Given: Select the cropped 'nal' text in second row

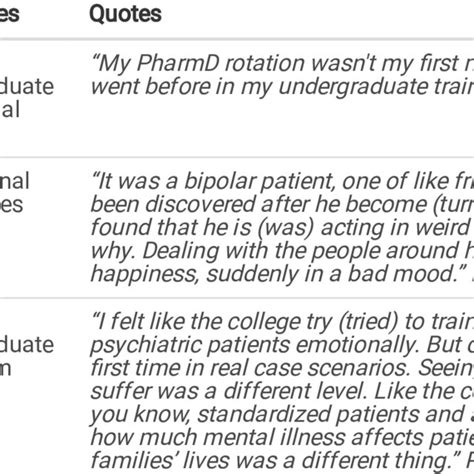Looking at the screenshot, I should coord(15,181).
